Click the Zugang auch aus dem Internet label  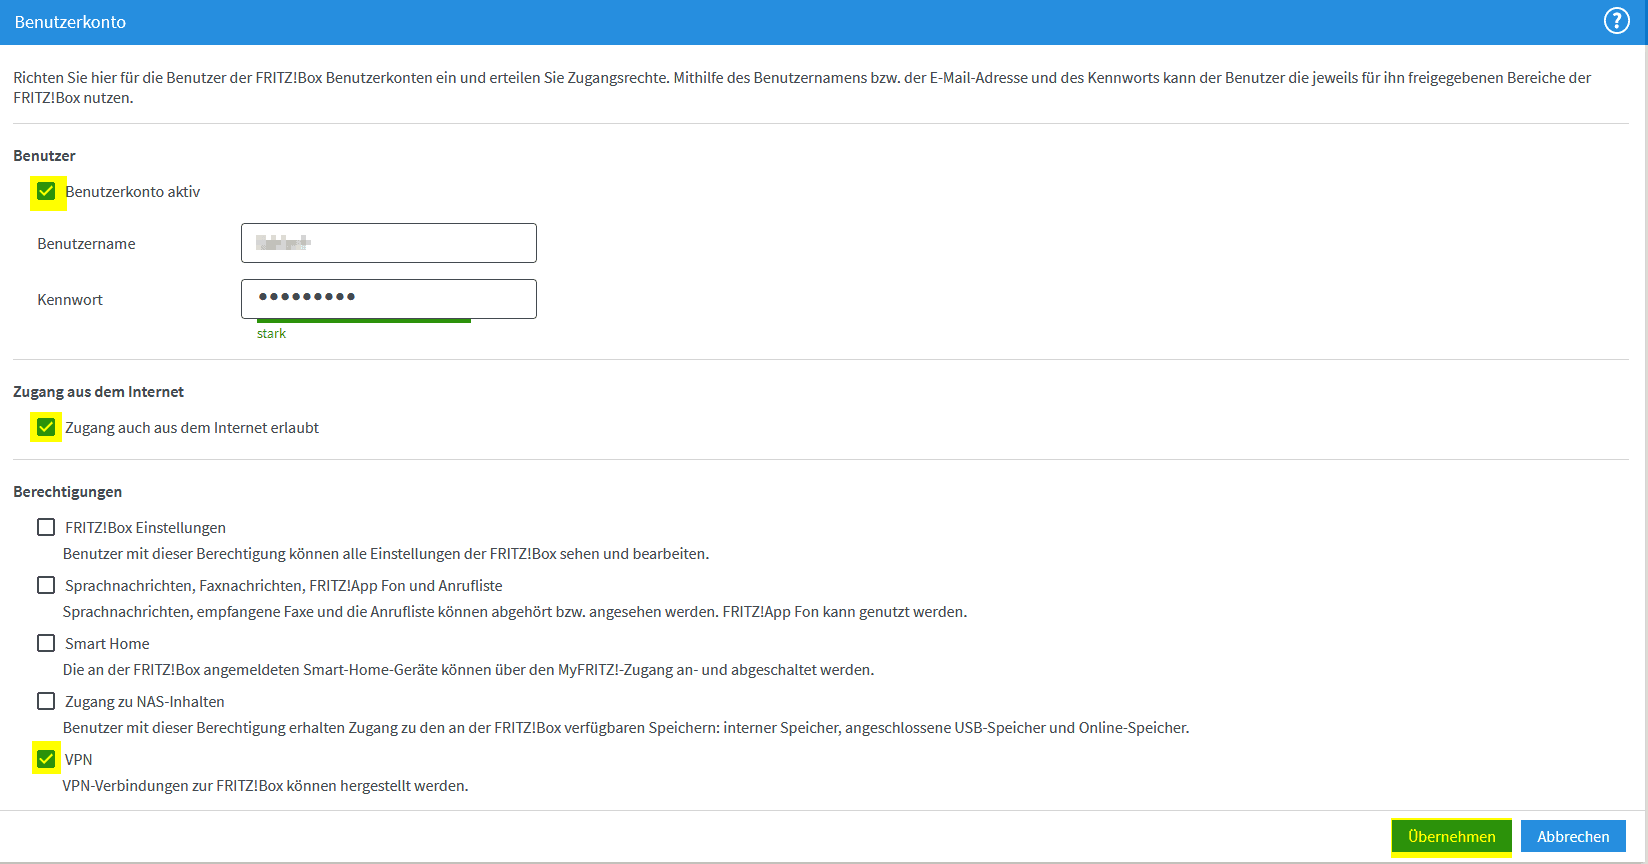coord(192,428)
